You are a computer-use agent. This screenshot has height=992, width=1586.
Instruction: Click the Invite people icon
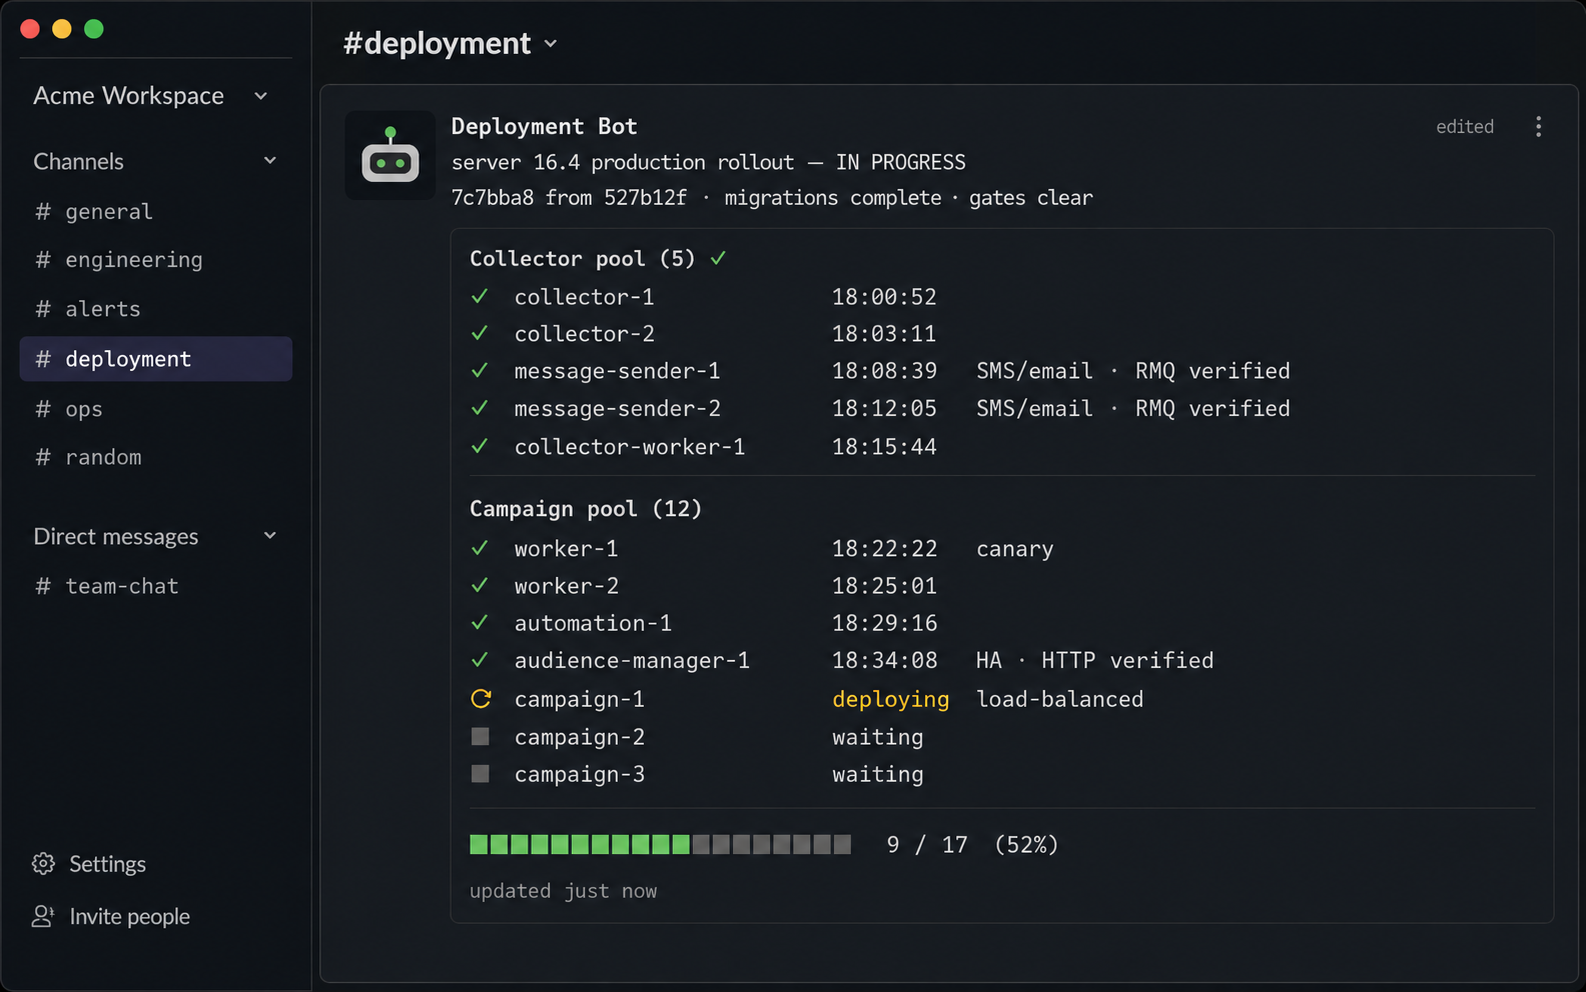pyautogui.click(x=43, y=916)
